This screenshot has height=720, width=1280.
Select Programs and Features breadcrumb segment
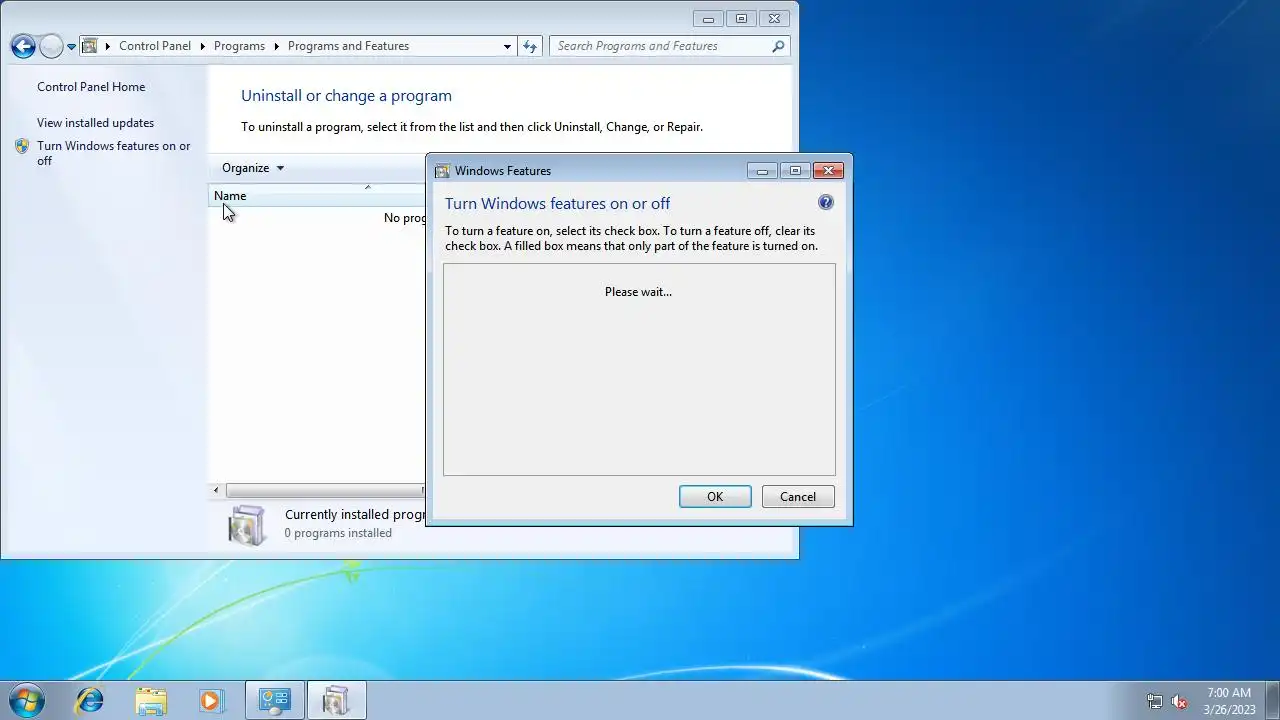(348, 46)
